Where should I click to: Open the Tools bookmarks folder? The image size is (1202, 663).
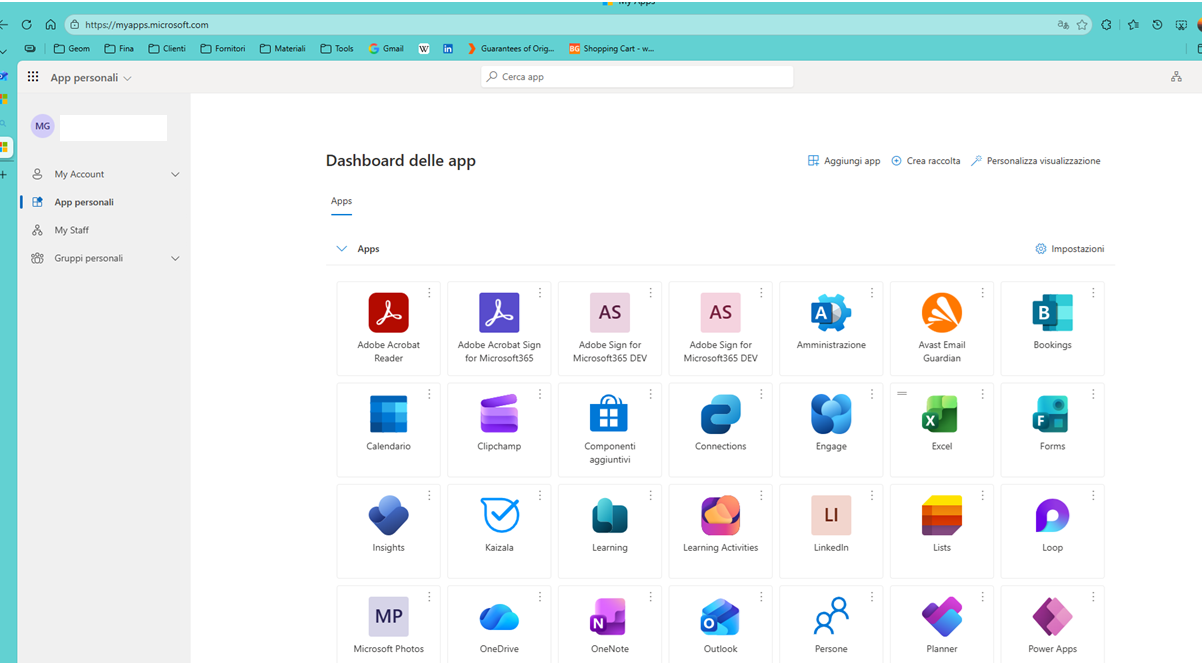click(x=337, y=48)
